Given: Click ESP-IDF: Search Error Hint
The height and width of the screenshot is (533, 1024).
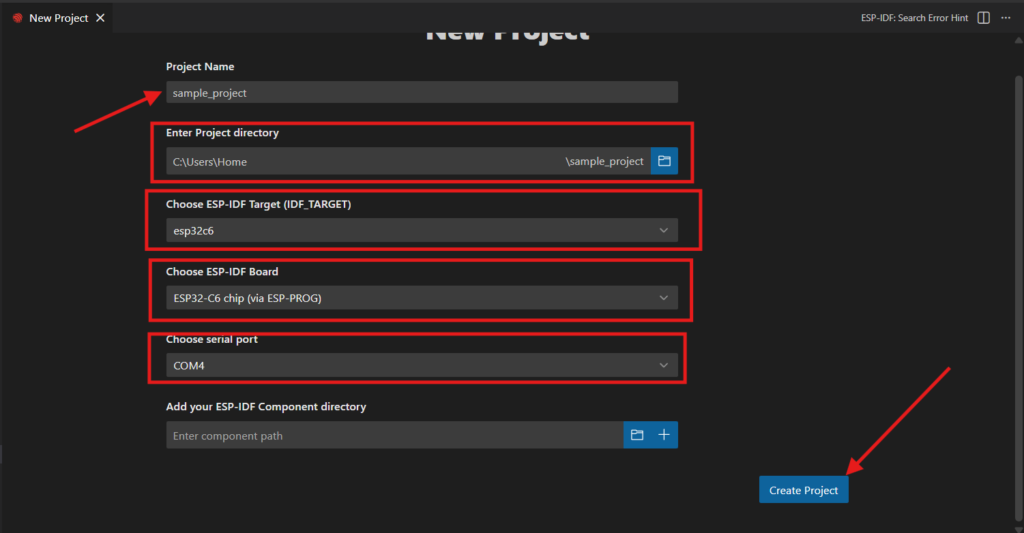Looking at the screenshot, I should pos(914,18).
